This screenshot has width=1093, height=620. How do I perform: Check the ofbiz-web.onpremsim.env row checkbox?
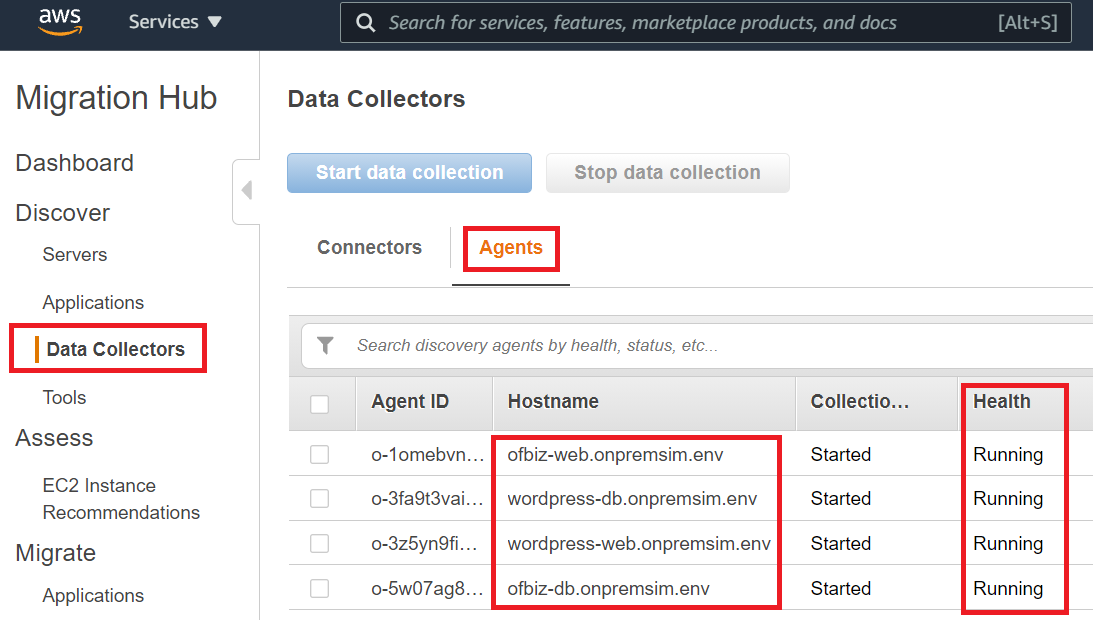pyautogui.click(x=319, y=455)
